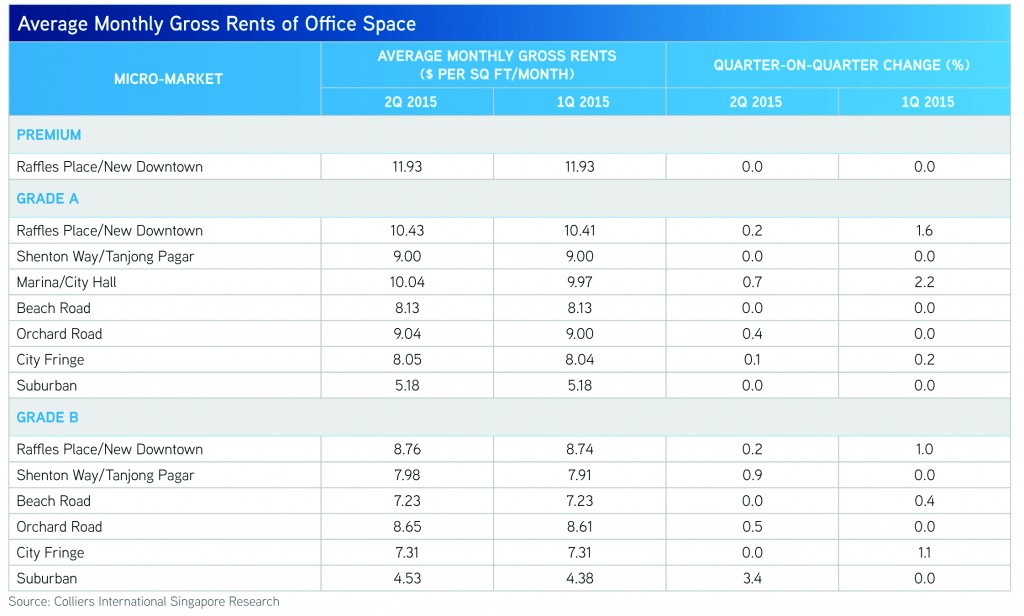Click the table title 'Average Monthly Gross Rents of Office Space'
This screenshot has width=1024, height=616.
(217, 24)
